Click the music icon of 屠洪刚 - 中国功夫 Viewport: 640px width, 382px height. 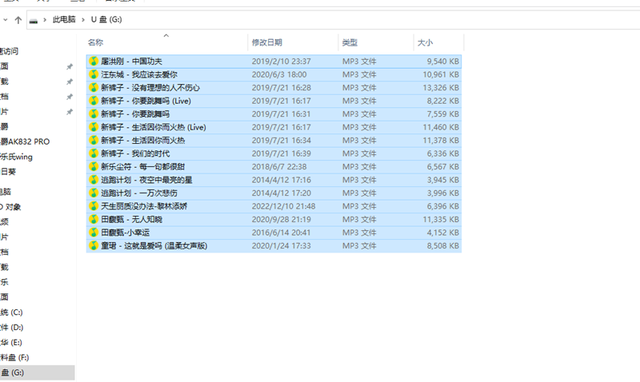[93, 61]
